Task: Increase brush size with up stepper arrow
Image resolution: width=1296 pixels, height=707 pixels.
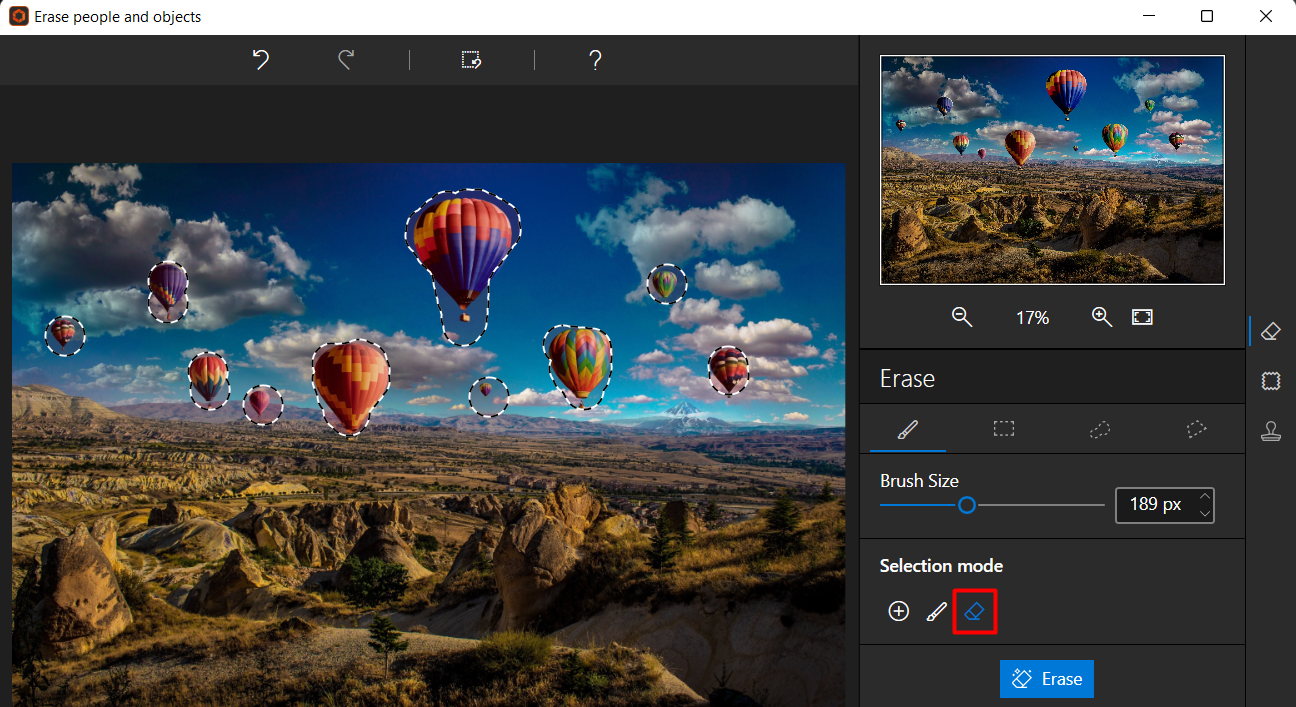Action: pos(1205,496)
